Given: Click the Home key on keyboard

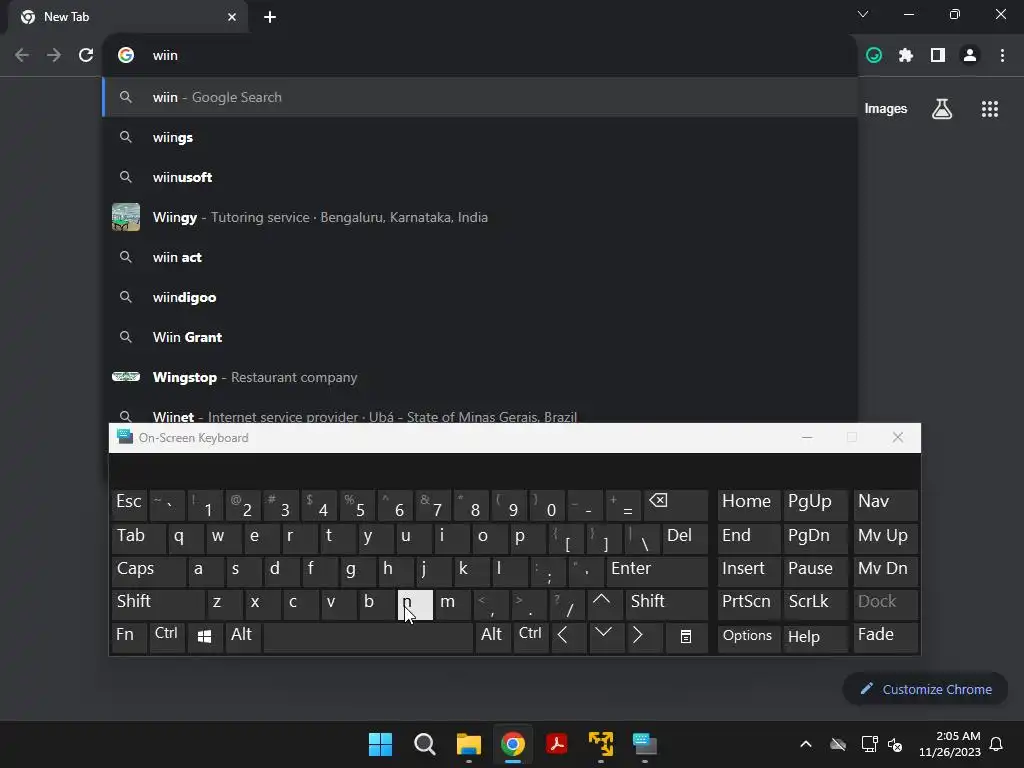Looking at the screenshot, I should click(x=748, y=504).
